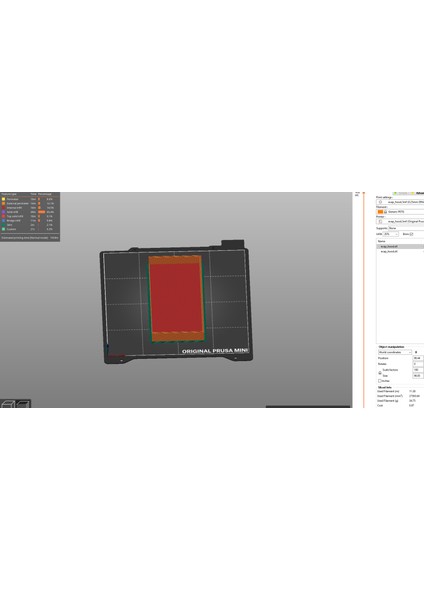Image resolution: width=424 pixels, height=600 pixels.
Task: Open the World coordinates dropdown
Action: click(395, 352)
